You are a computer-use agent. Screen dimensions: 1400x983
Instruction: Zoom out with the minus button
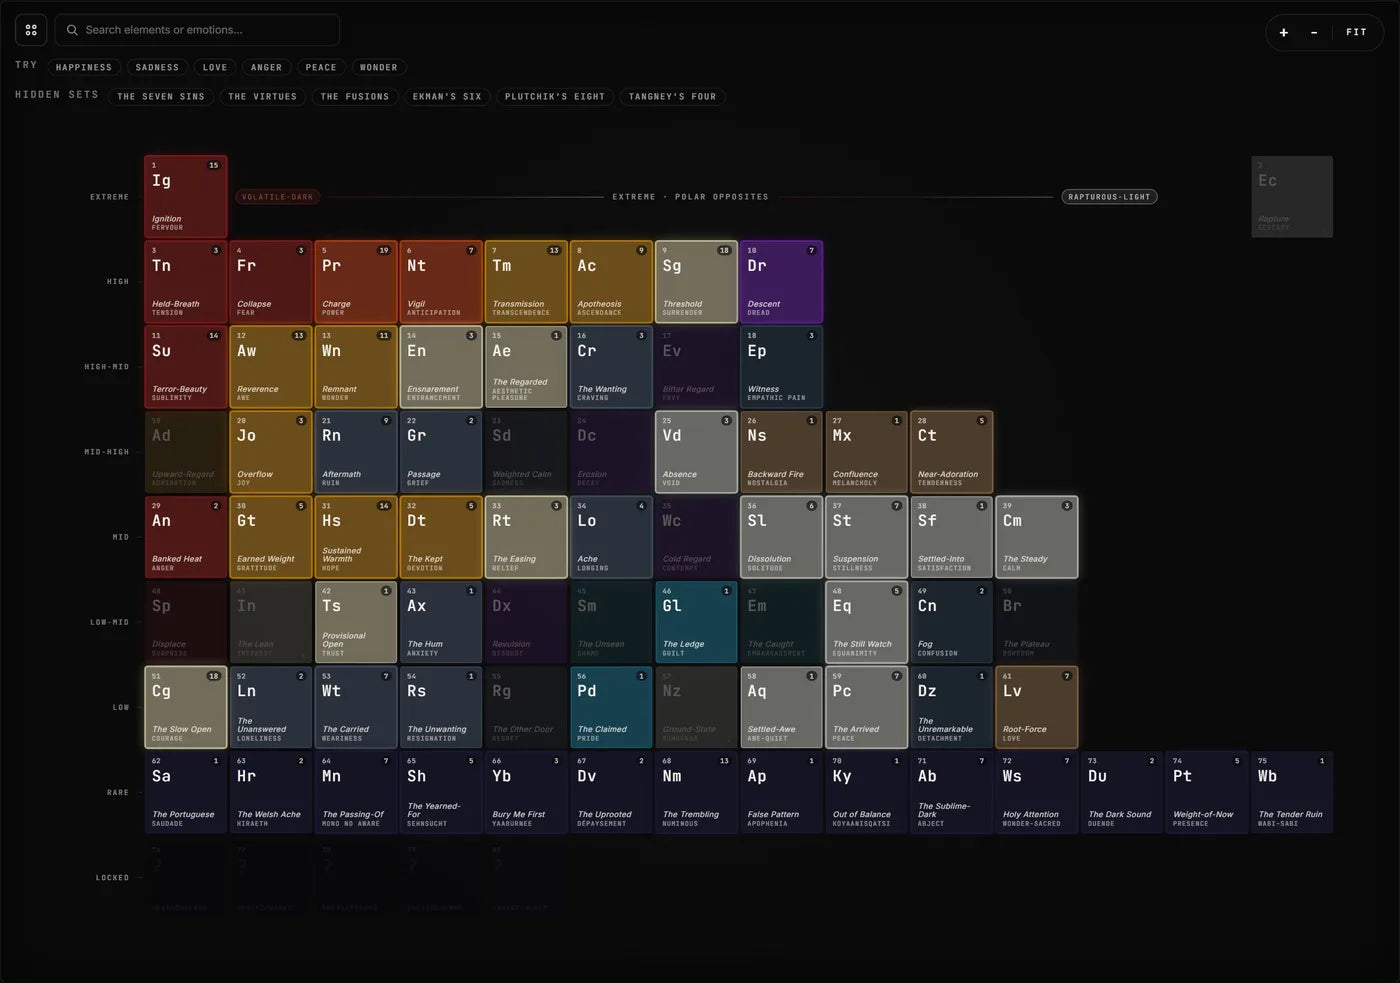(x=1314, y=32)
